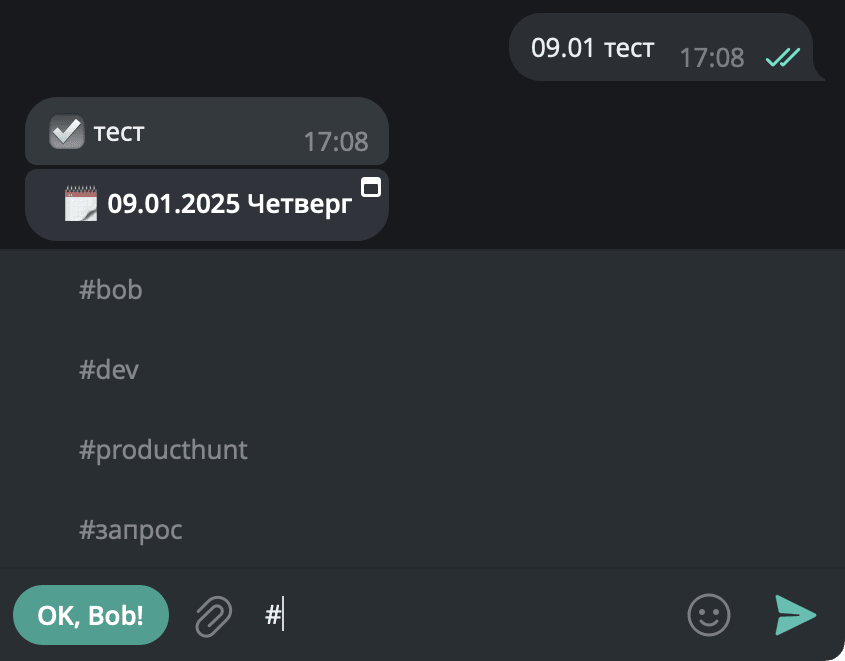Click the outgoing 09.01 тест message bubble
Viewport: 845px width, 661px height.
[x=594, y=46]
